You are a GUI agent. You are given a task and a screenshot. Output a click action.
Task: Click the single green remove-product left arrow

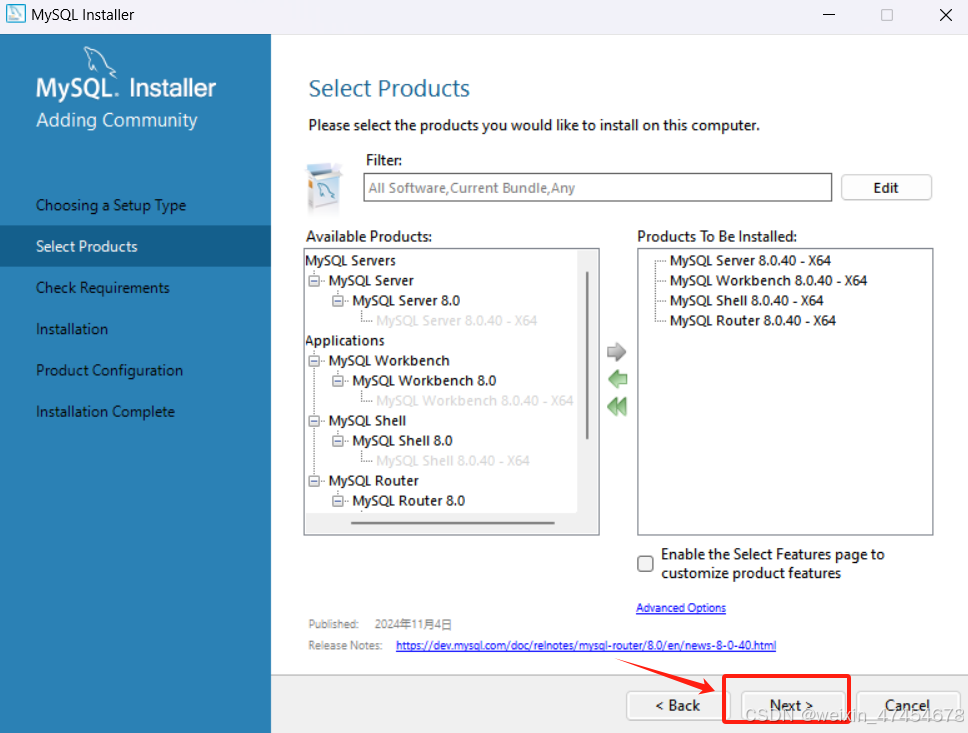[617, 379]
